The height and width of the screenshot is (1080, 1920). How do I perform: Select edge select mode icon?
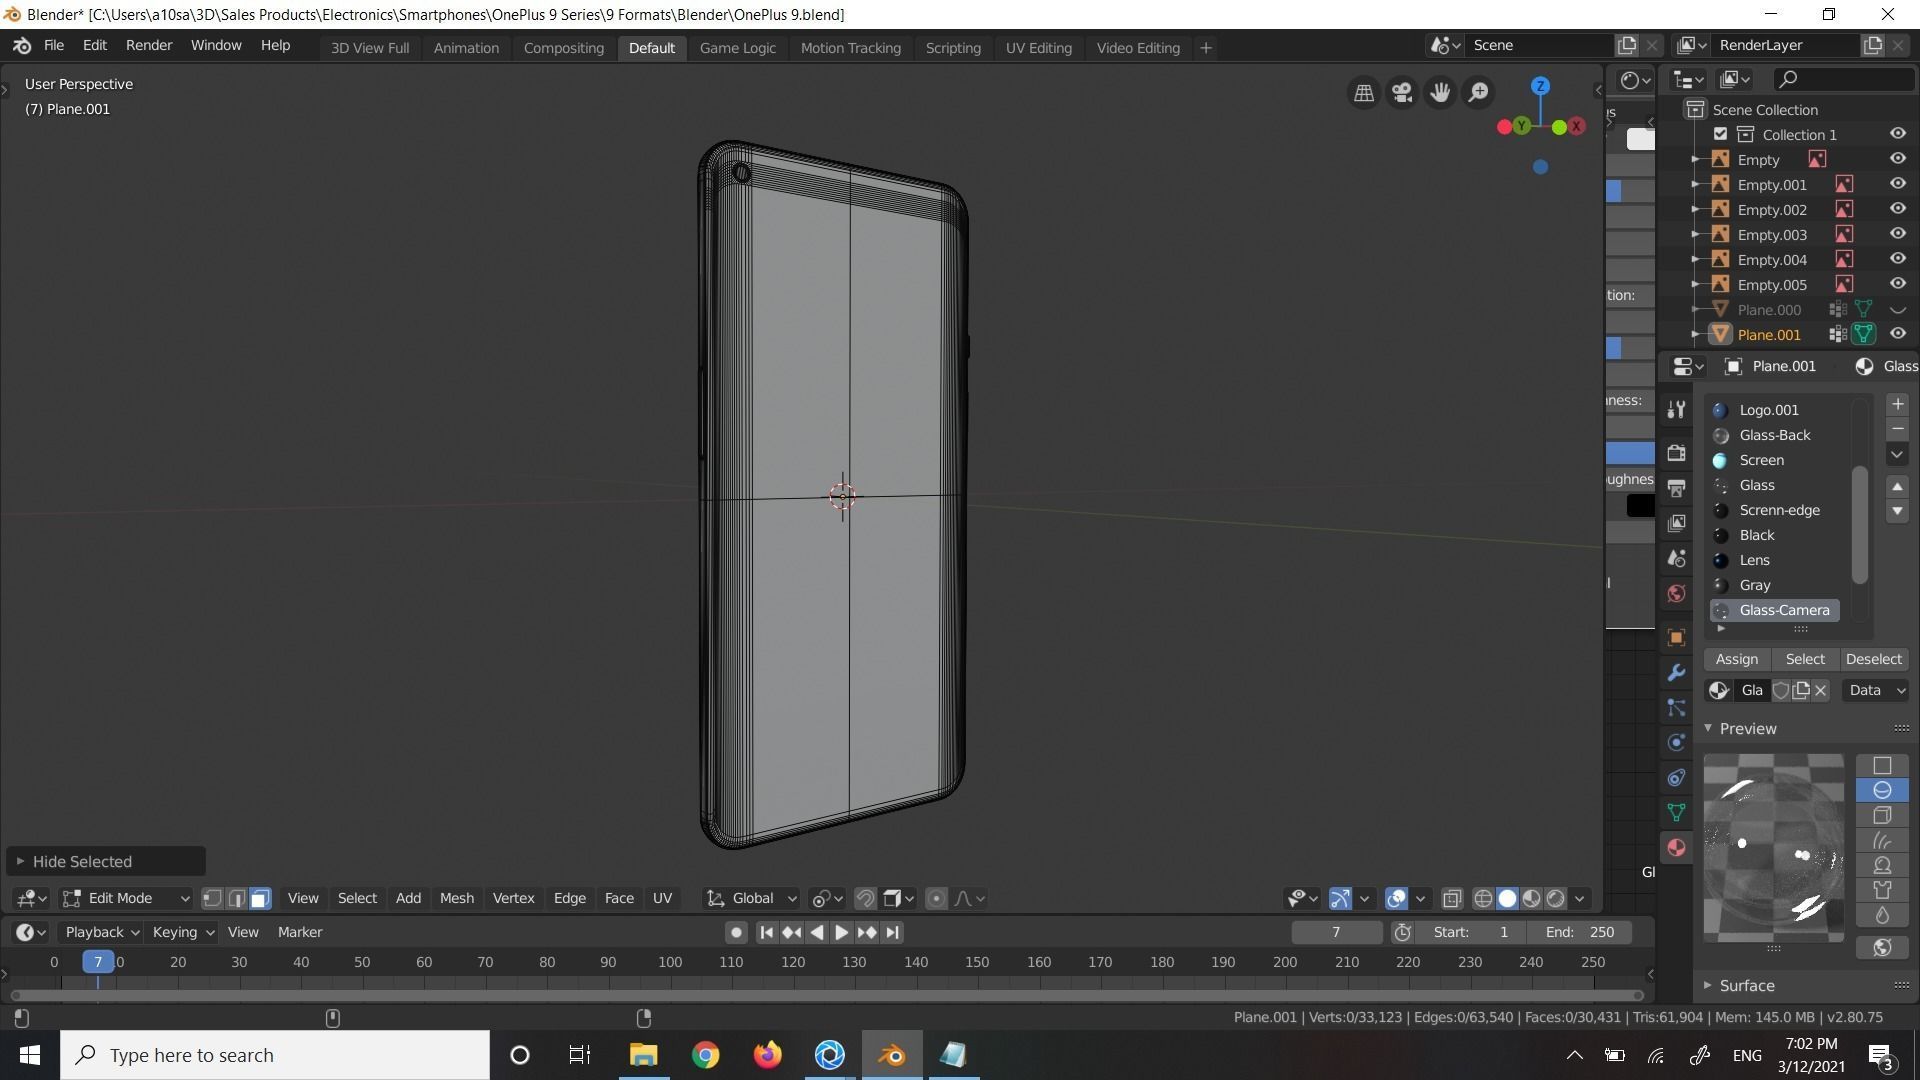click(236, 898)
